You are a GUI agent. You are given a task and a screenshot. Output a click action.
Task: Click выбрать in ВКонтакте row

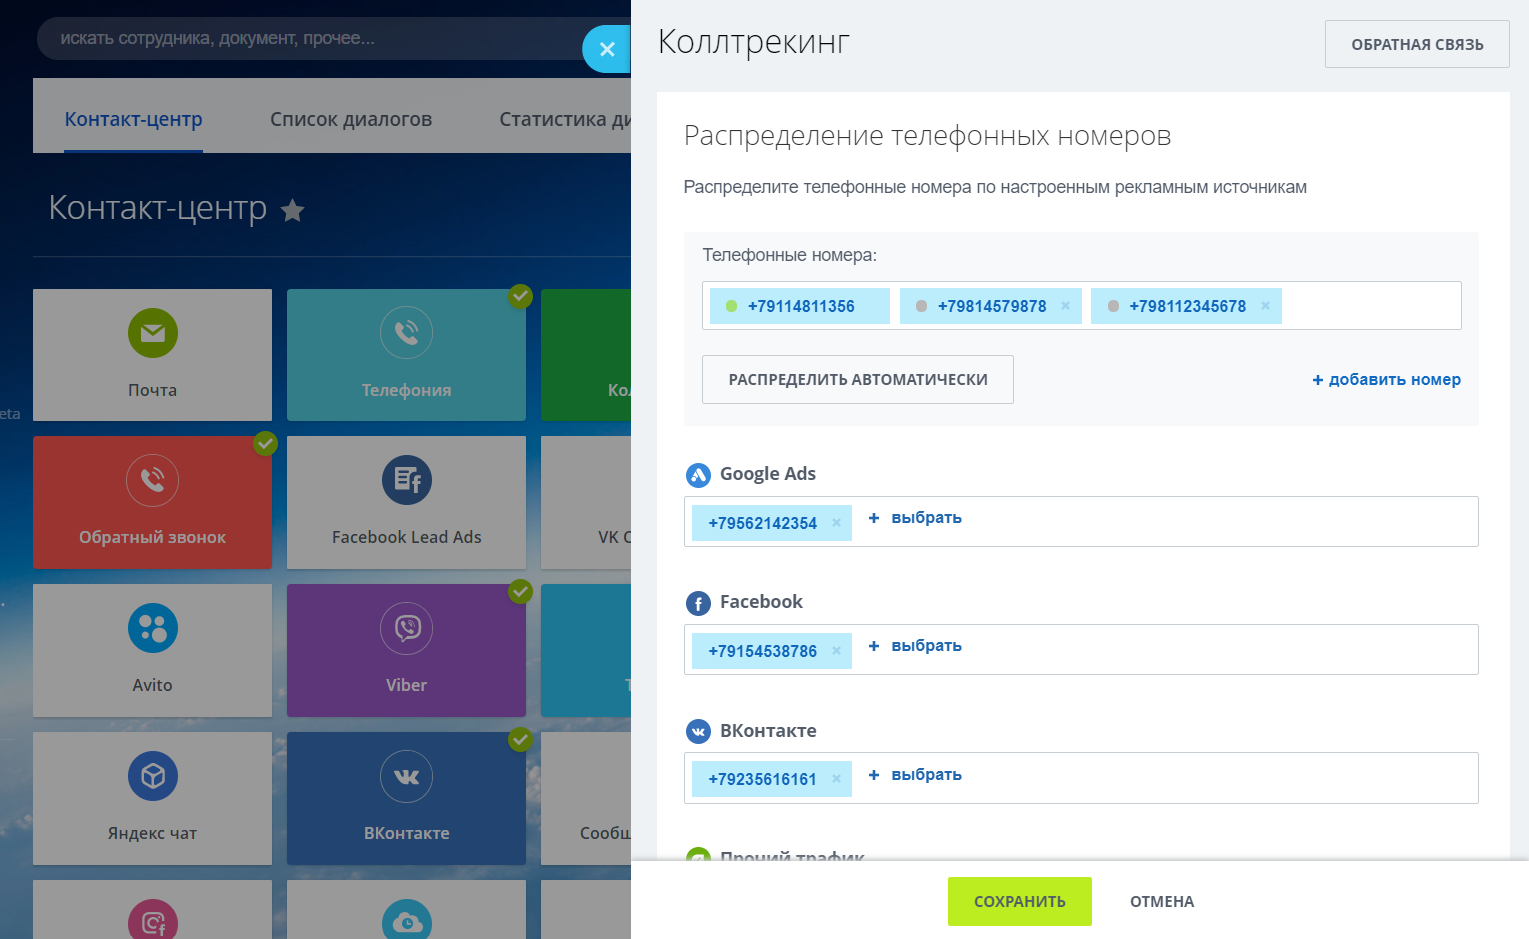[x=915, y=775]
